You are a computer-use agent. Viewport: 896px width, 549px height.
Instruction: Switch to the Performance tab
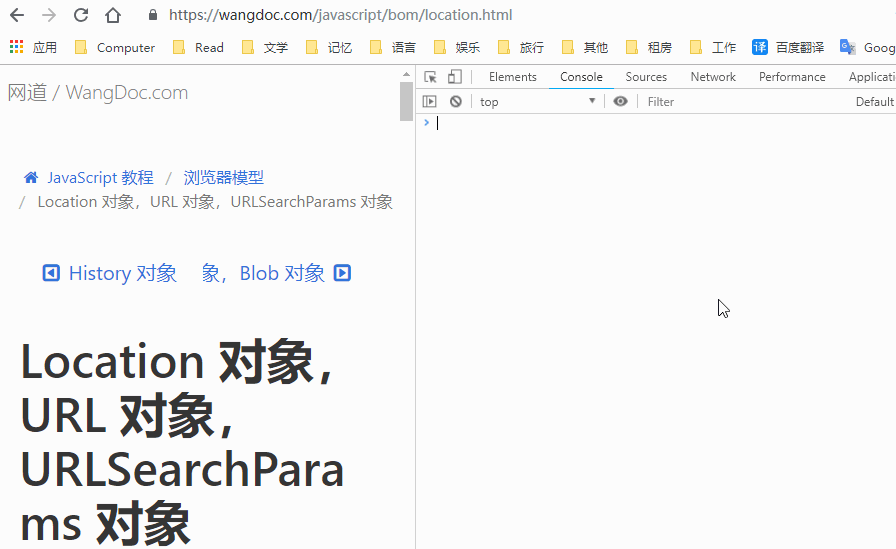[x=792, y=77]
